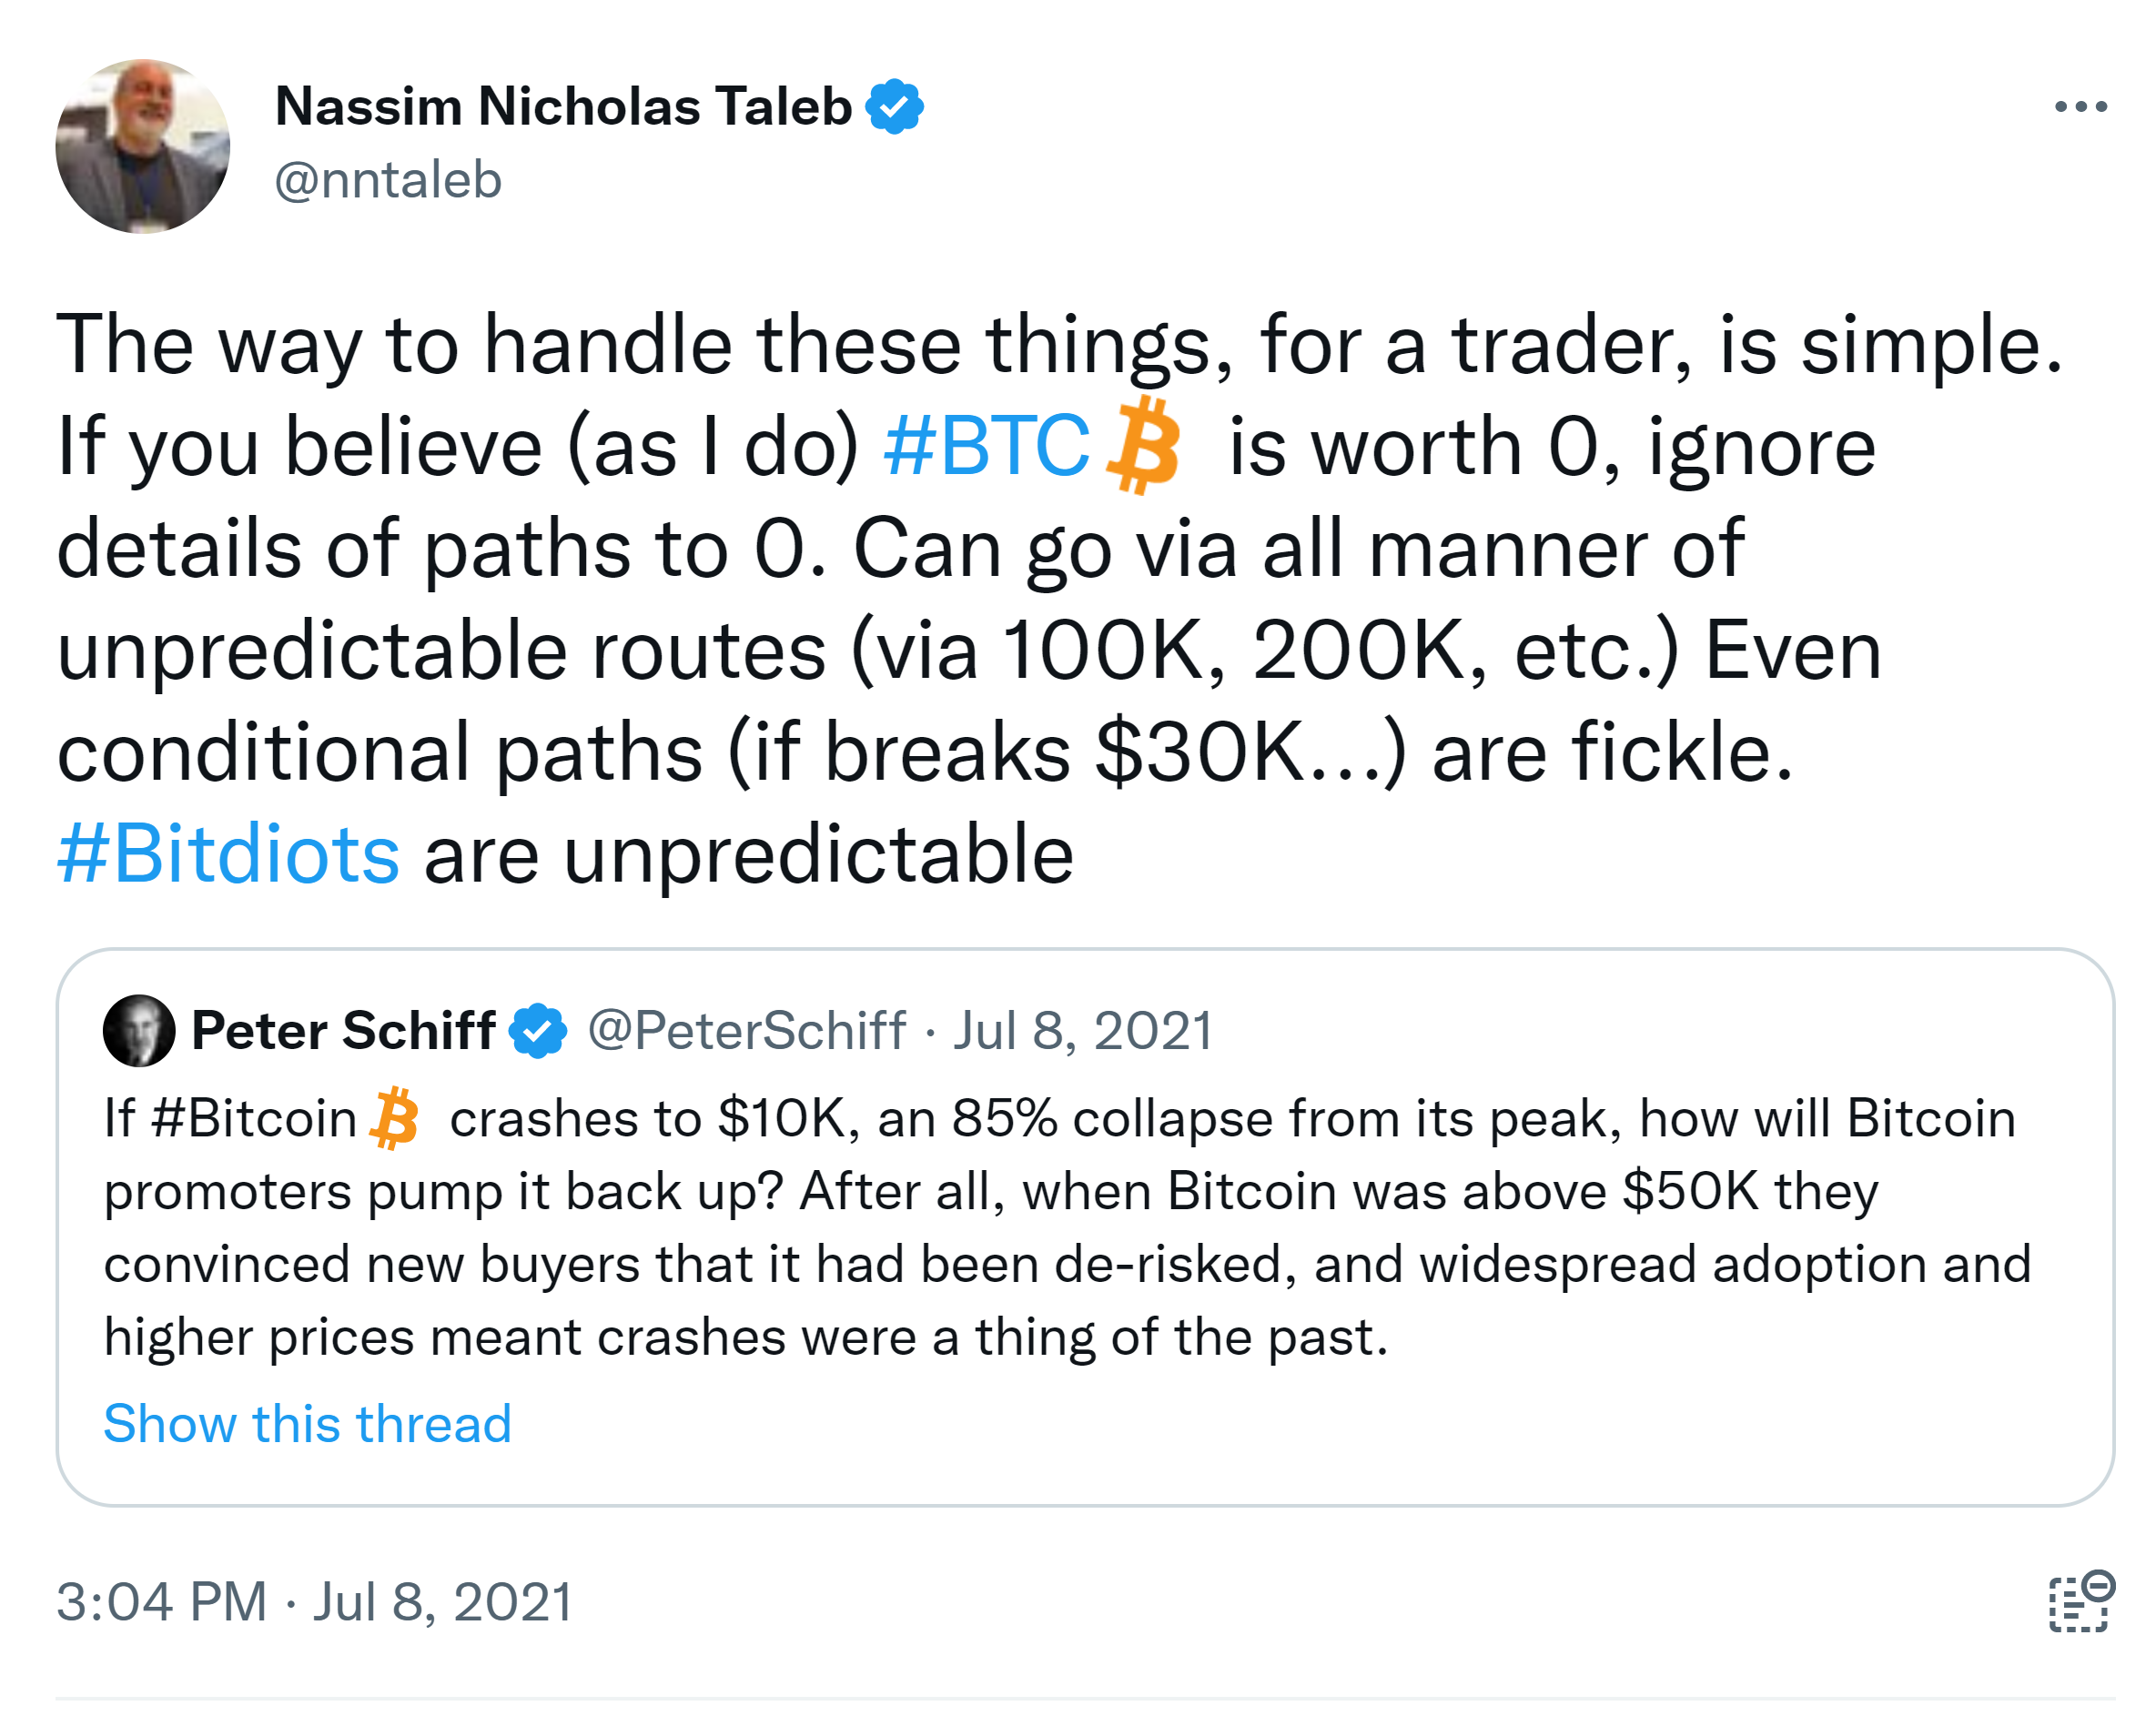Image resolution: width=2156 pixels, height=1736 pixels.
Task: Open the quoted Peter Schiff tweet text
Action: (x=1000, y=1264)
